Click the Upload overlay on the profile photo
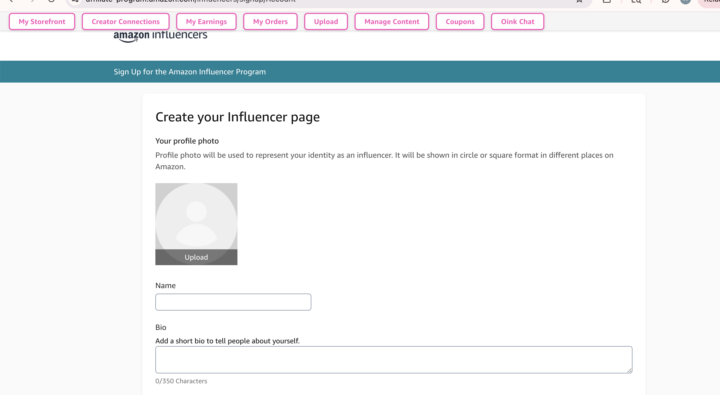The width and height of the screenshot is (720, 395). tap(196, 257)
